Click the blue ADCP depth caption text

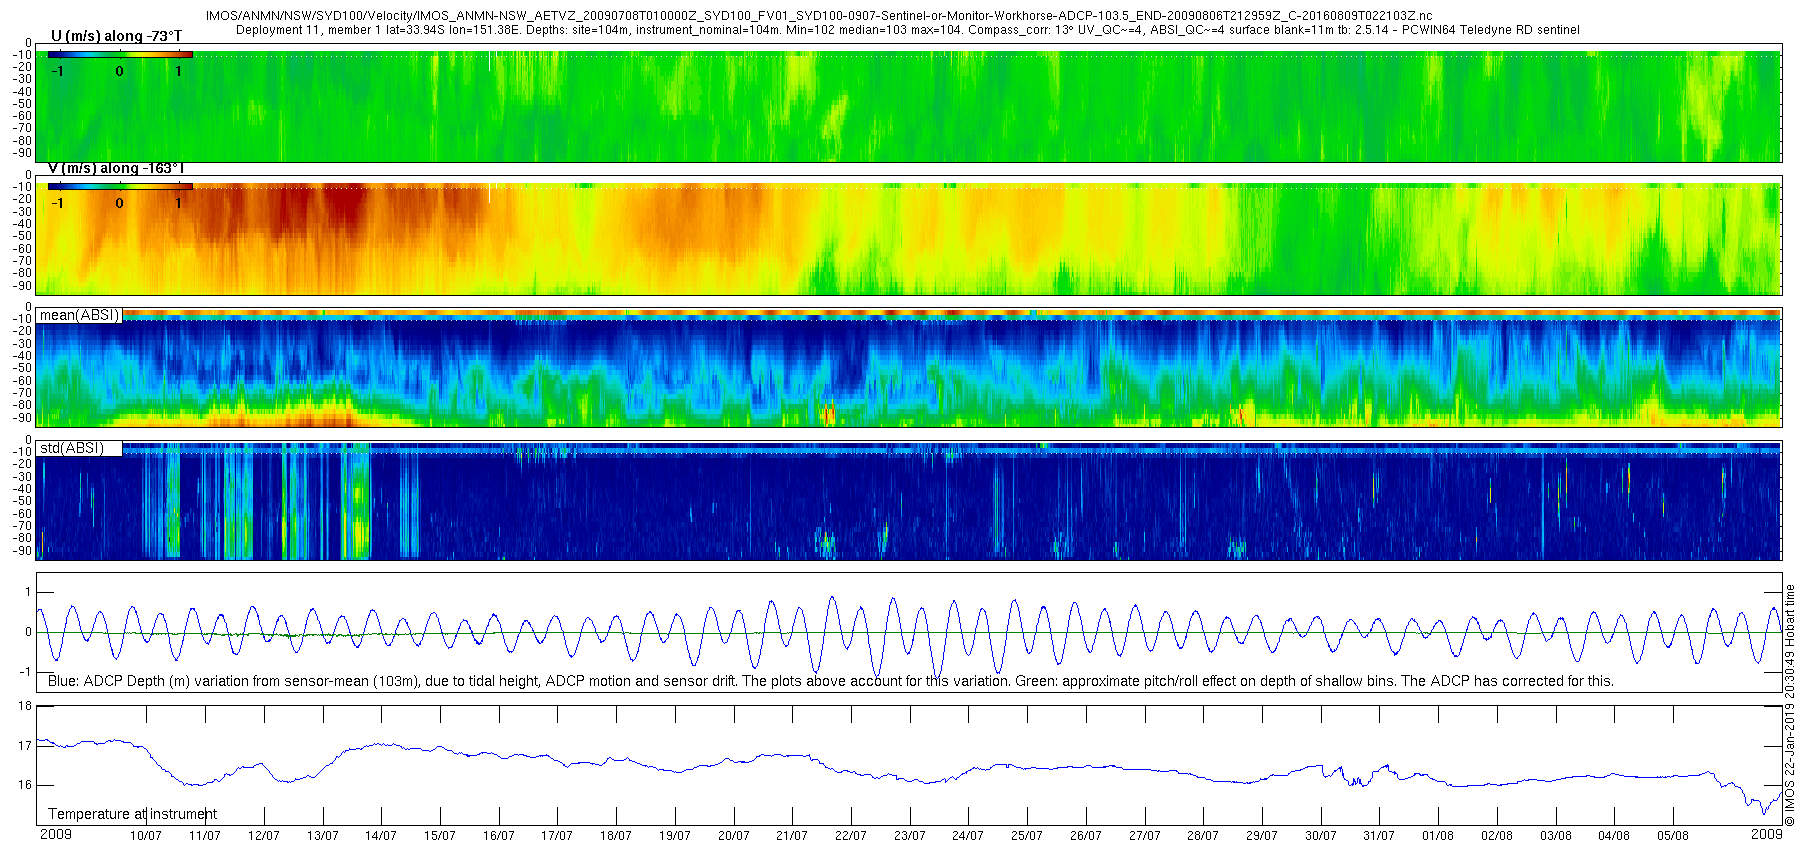830,681
